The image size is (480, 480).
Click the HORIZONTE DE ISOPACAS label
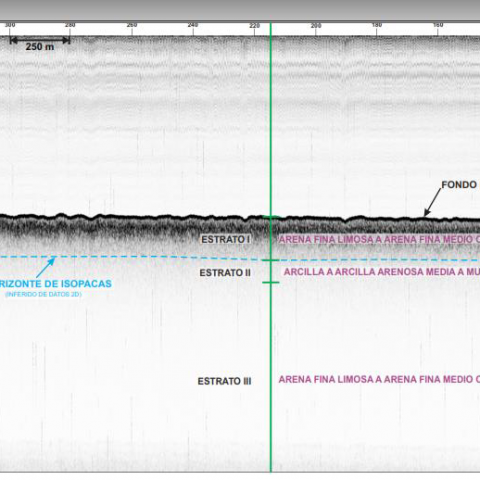pos(55,284)
